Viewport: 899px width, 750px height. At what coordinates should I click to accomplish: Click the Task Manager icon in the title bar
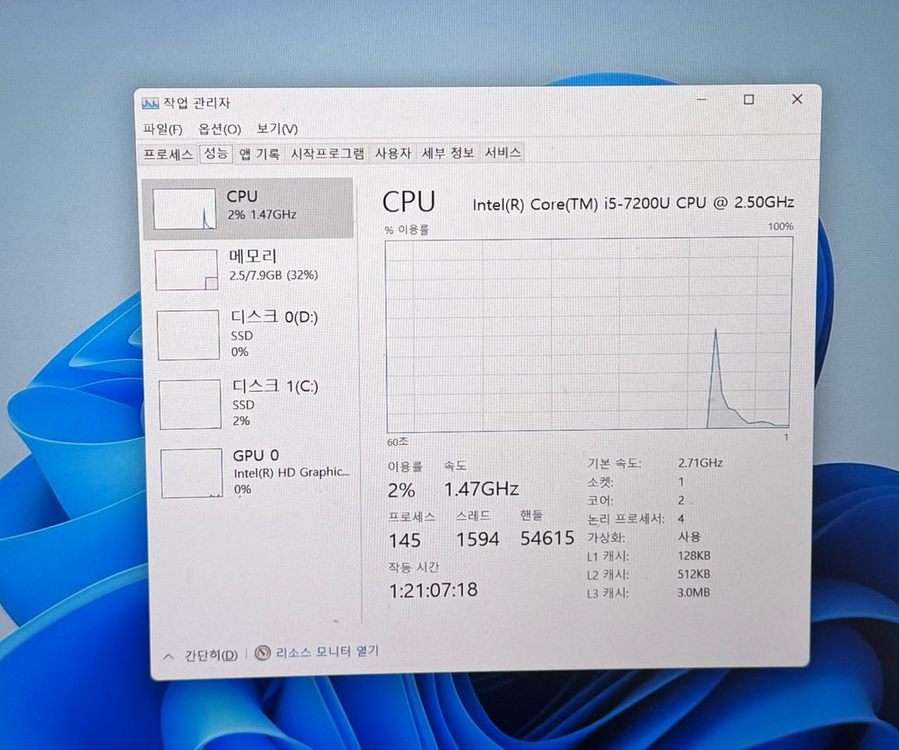(152, 101)
